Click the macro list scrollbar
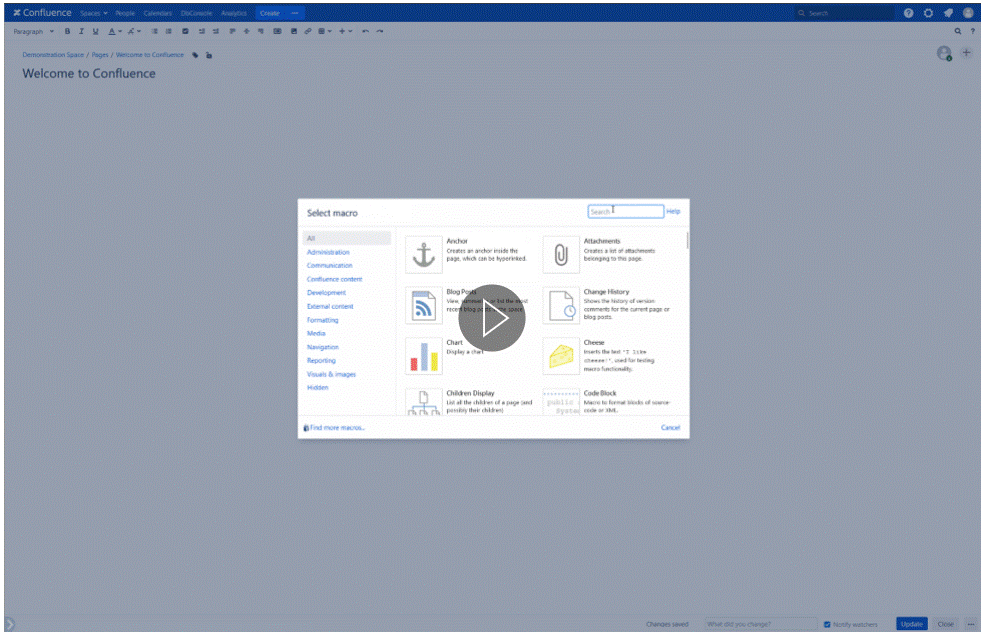 (x=687, y=241)
